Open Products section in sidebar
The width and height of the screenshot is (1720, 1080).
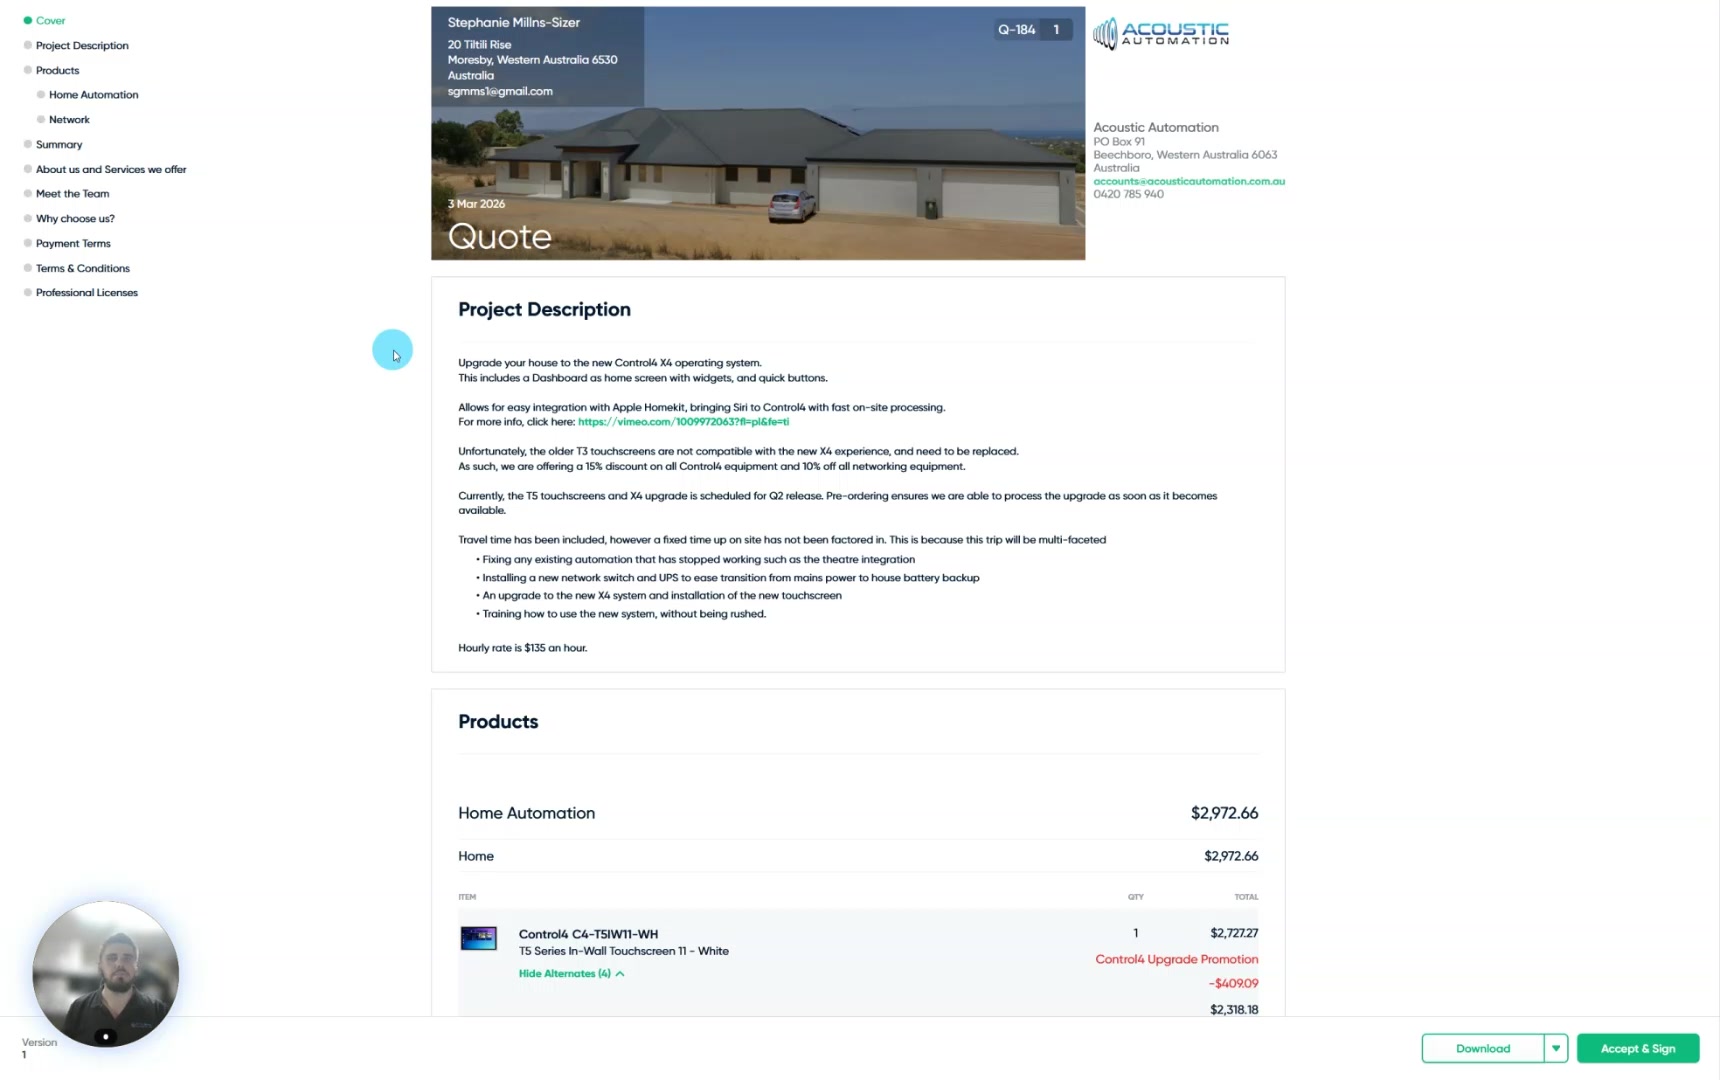pyautogui.click(x=57, y=70)
